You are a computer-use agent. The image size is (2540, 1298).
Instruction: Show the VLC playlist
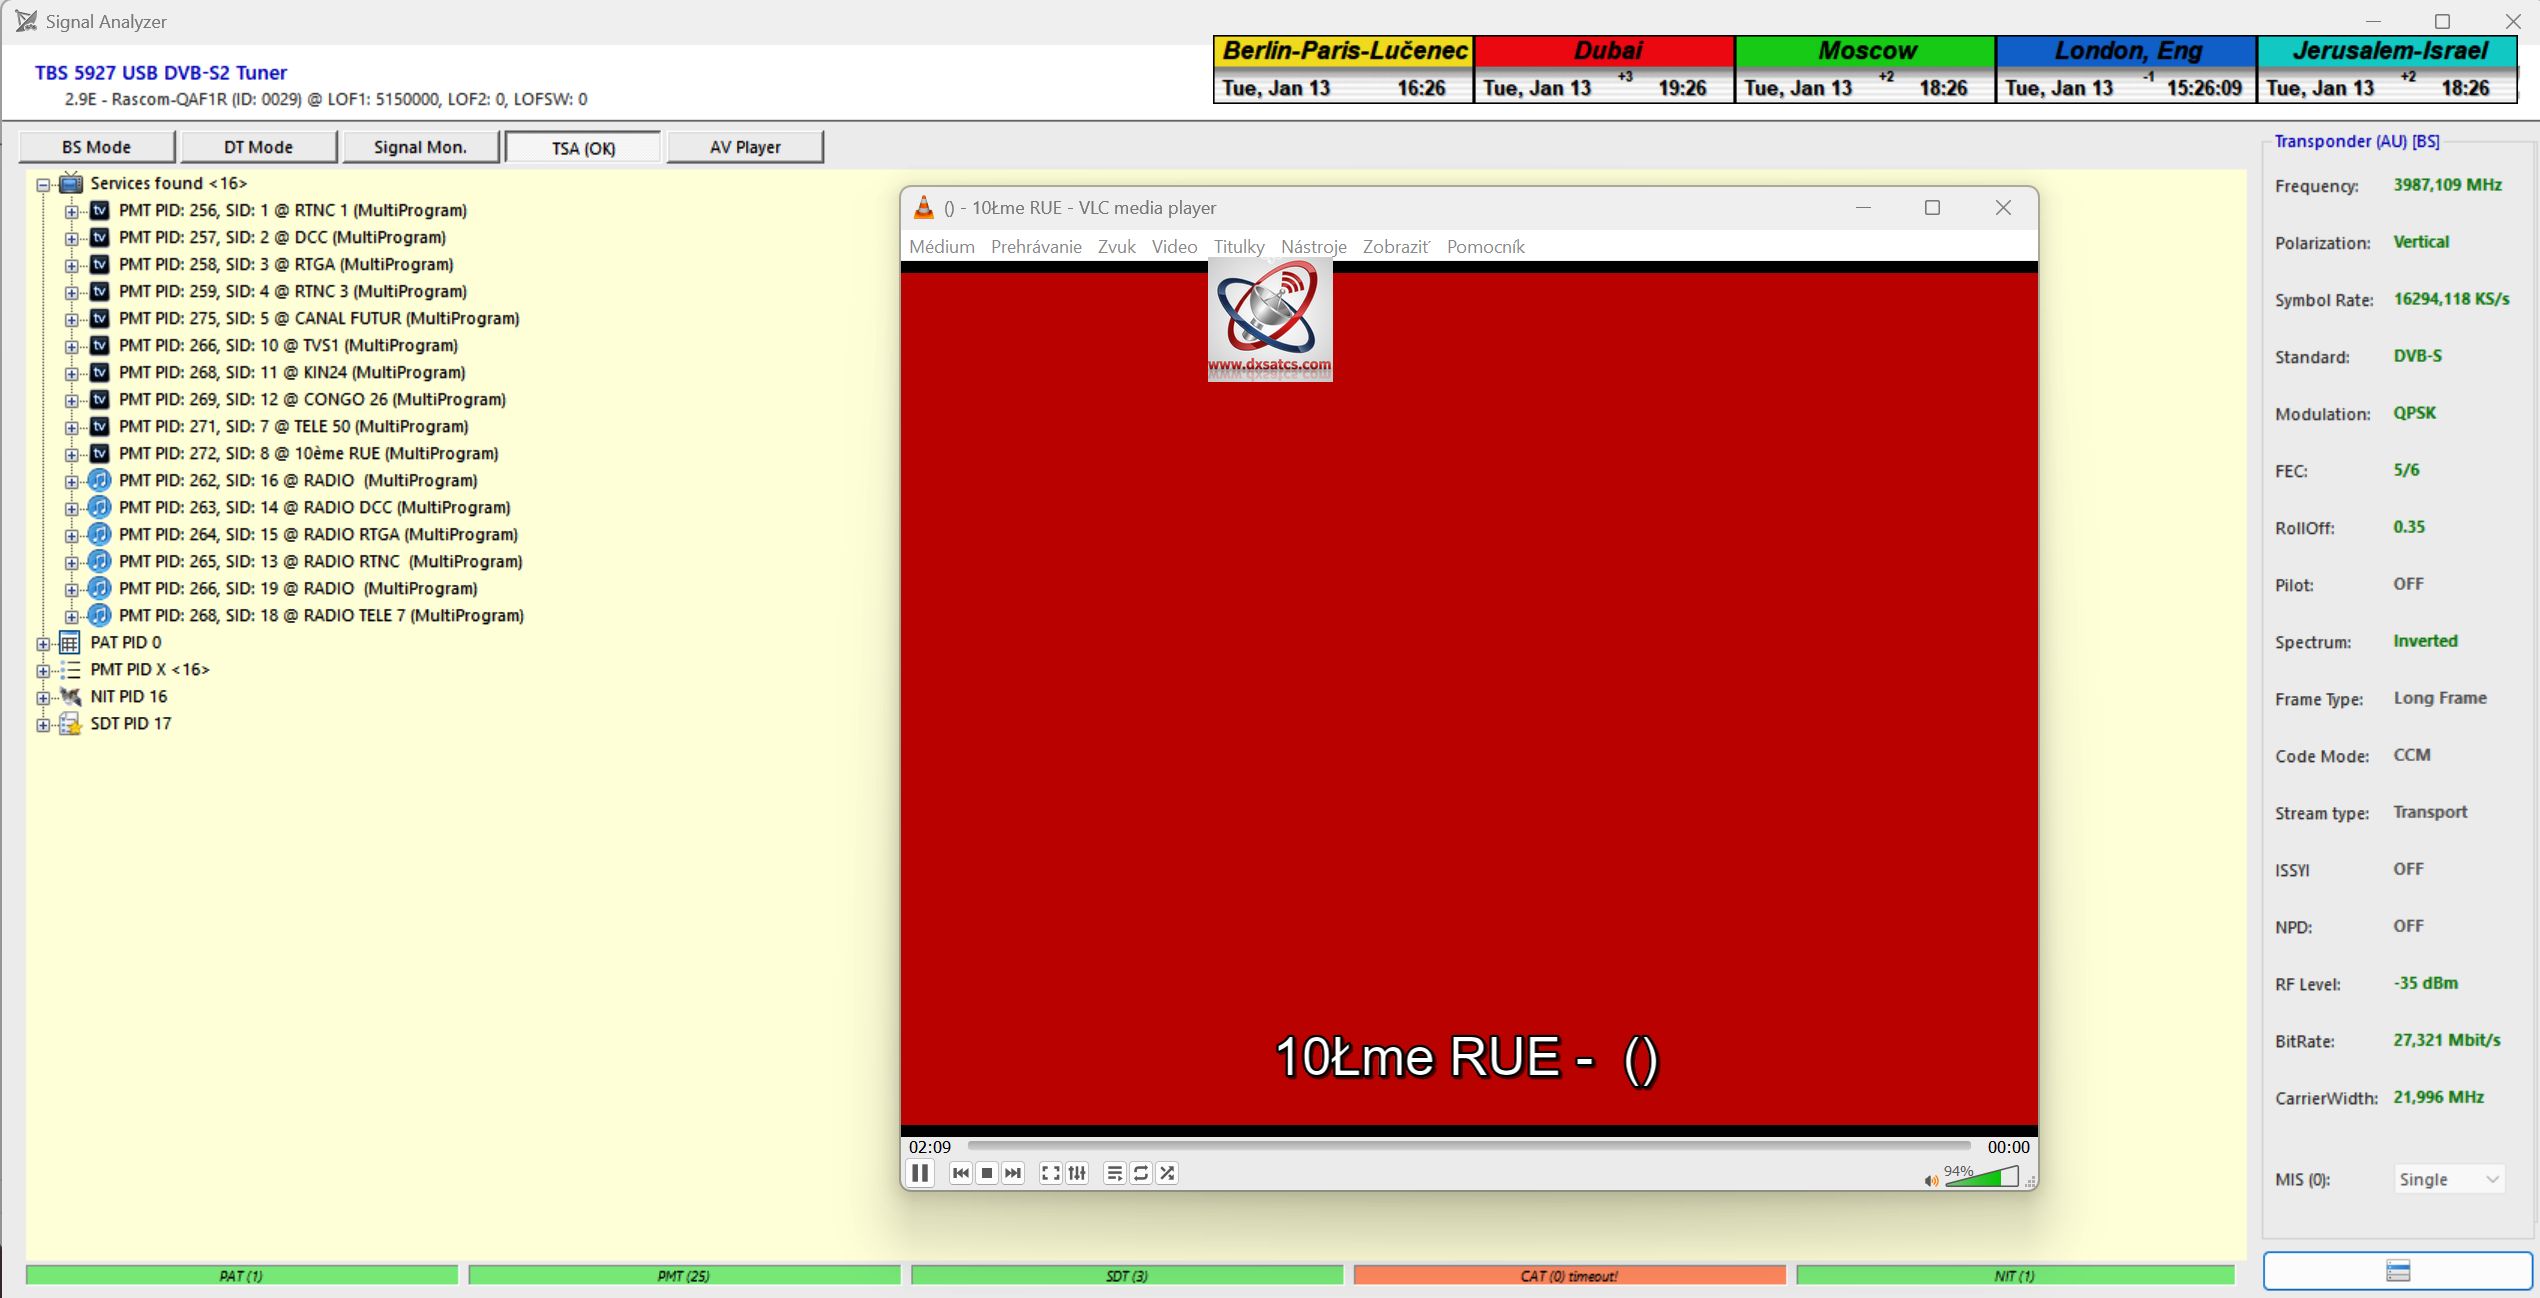pyautogui.click(x=1114, y=1173)
